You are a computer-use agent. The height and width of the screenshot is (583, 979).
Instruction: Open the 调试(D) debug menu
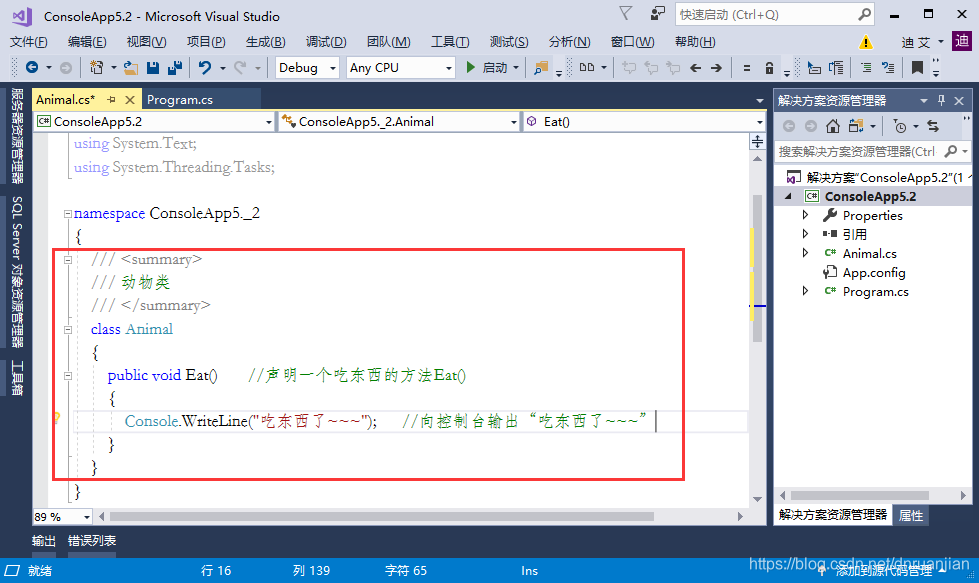click(x=326, y=42)
